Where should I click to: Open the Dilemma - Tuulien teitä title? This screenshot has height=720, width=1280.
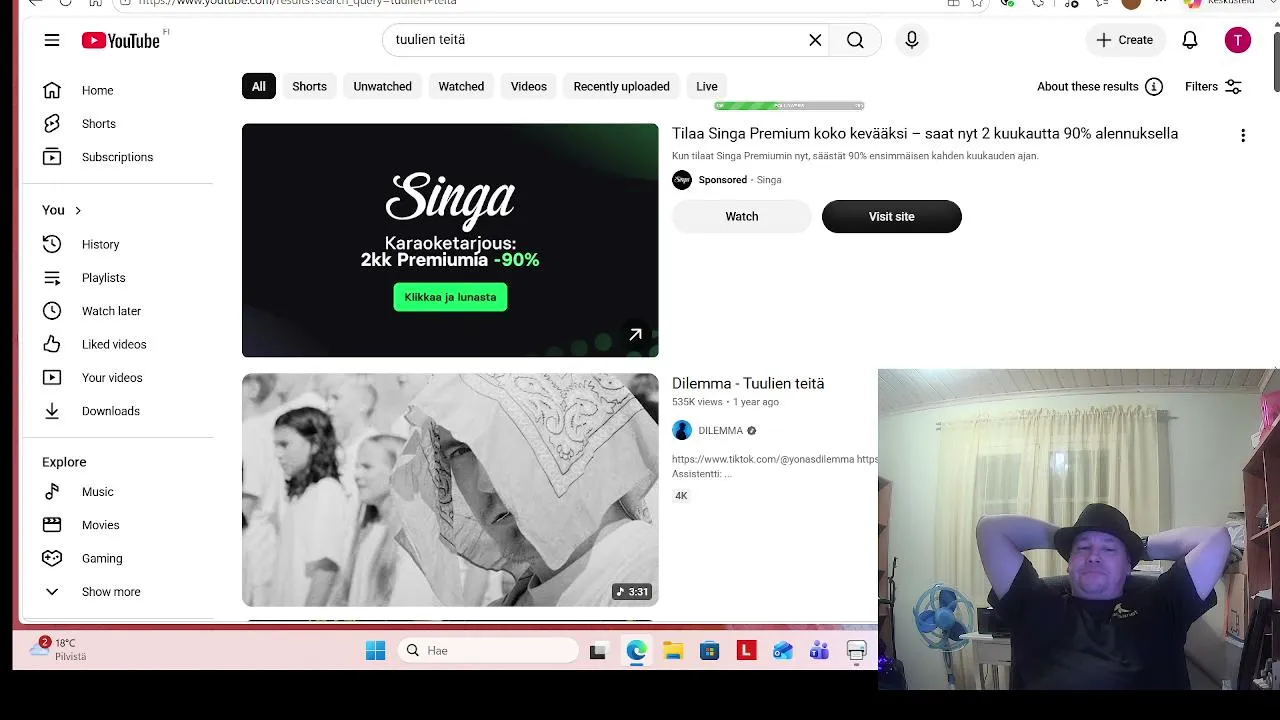748,383
